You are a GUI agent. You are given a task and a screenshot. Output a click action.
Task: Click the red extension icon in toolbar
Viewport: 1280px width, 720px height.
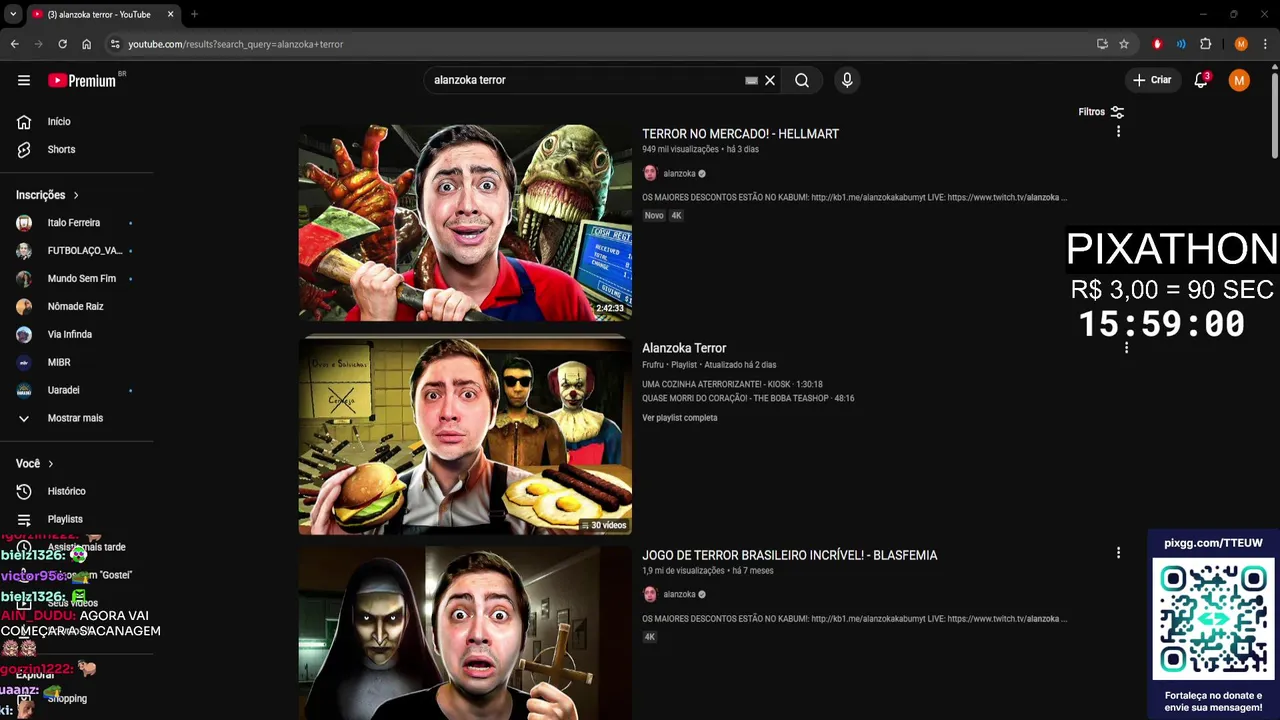[1157, 44]
